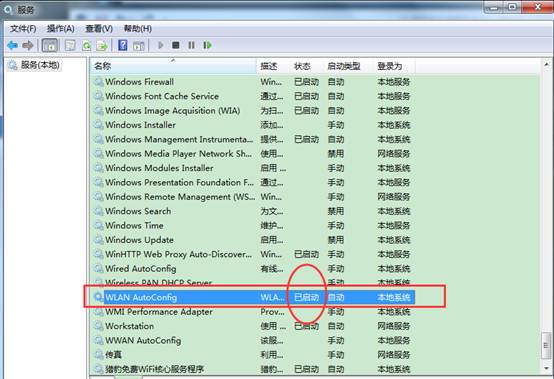The height and width of the screenshot is (379, 554).
Task: Select the Wired AutoConfig service row
Action: point(254,269)
